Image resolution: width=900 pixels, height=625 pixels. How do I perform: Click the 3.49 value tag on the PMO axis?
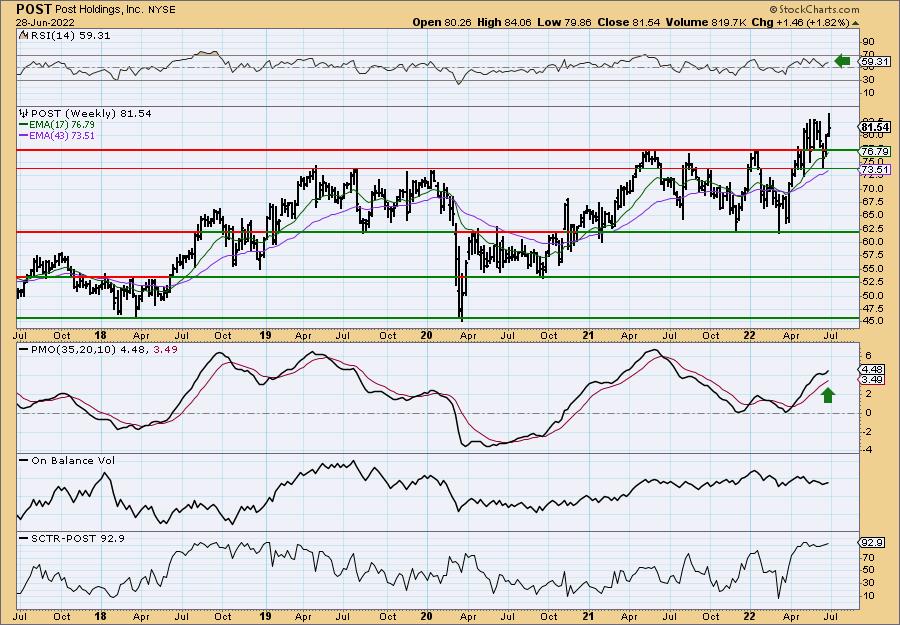(x=873, y=380)
